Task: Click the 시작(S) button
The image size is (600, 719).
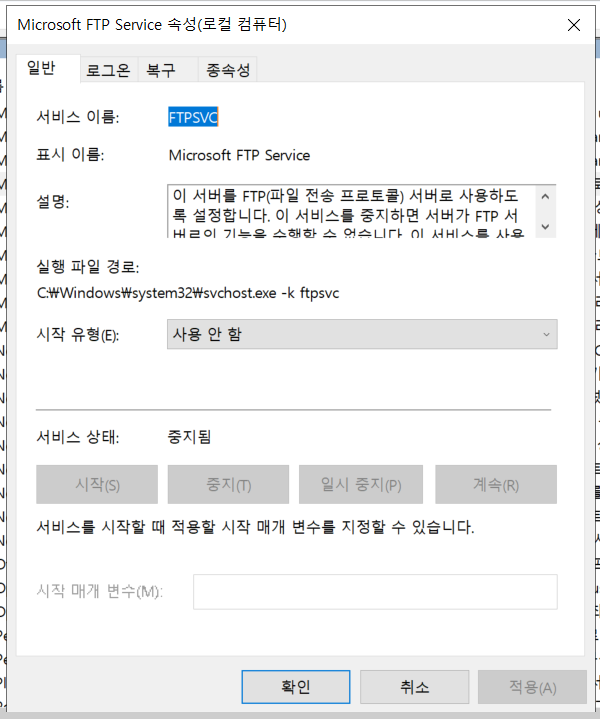Action: point(97,484)
